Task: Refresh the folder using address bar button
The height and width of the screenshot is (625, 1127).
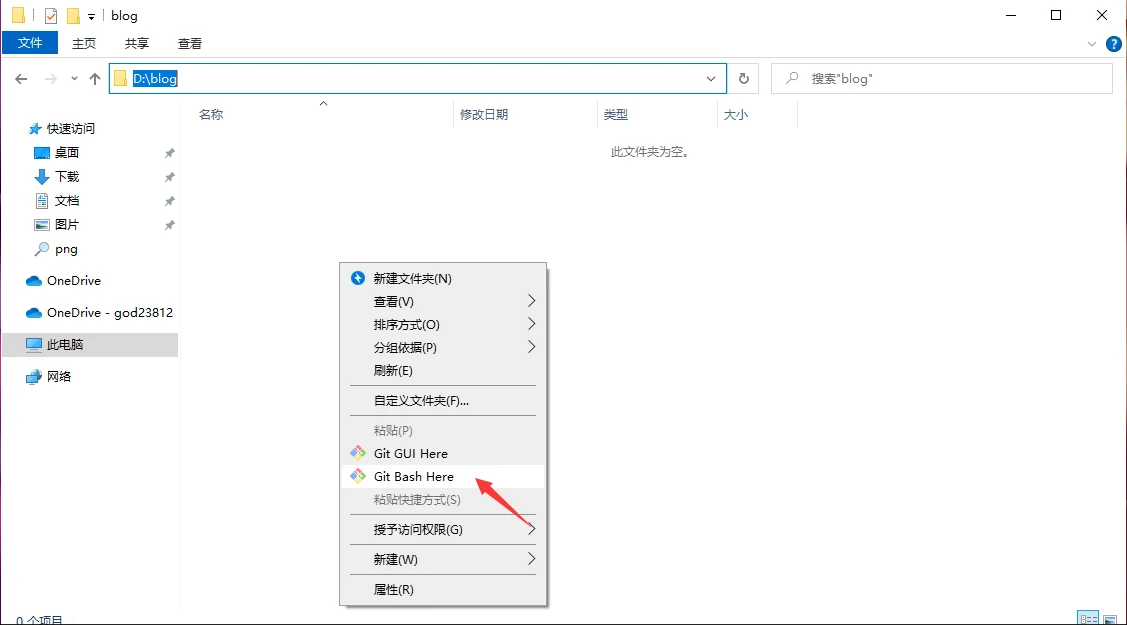Action: click(743, 79)
